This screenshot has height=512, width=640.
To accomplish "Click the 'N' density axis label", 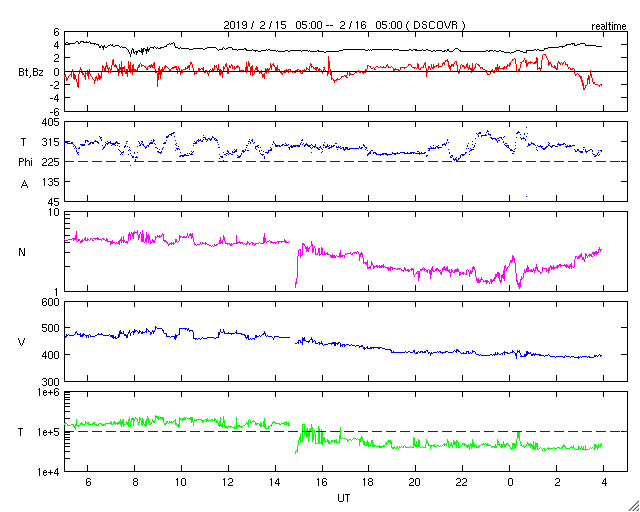I will [x=22, y=252].
